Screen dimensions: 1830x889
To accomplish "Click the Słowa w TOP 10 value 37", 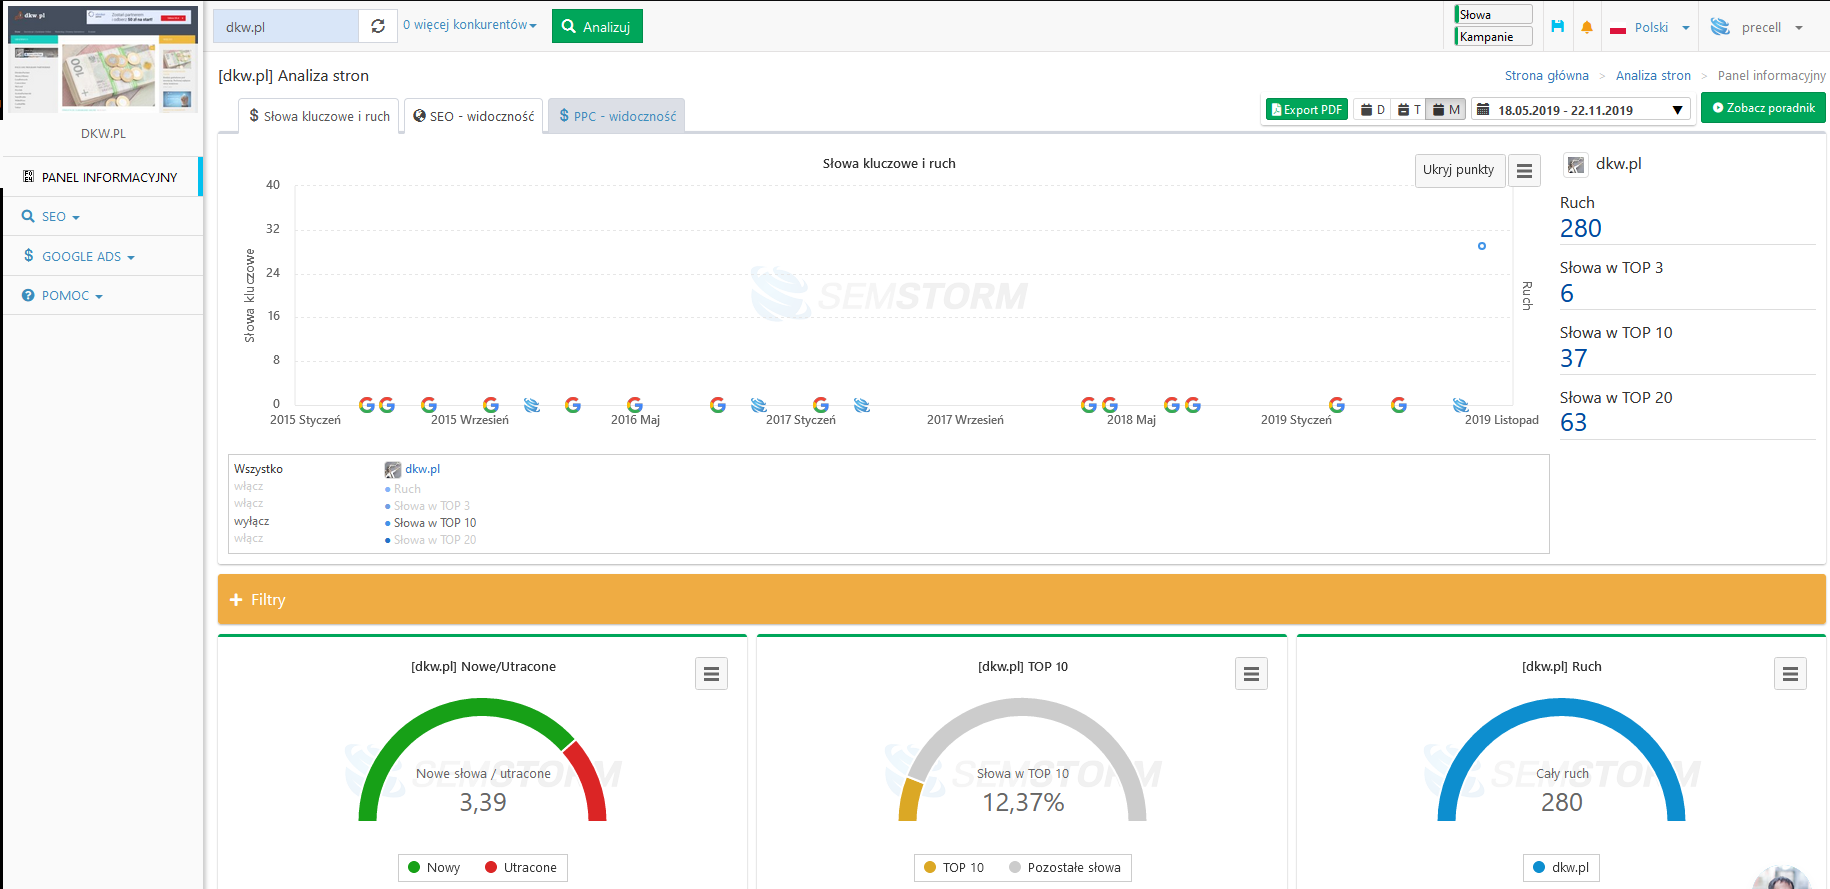I will point(1573,359).
